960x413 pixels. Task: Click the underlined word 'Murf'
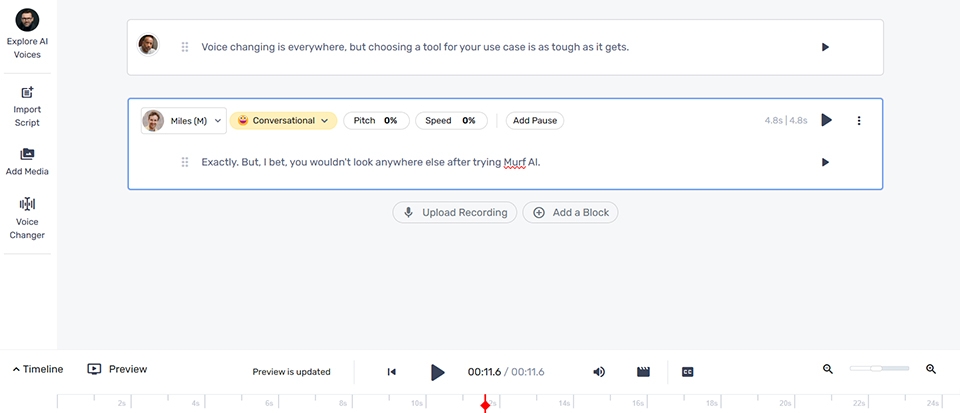[514, 163]
